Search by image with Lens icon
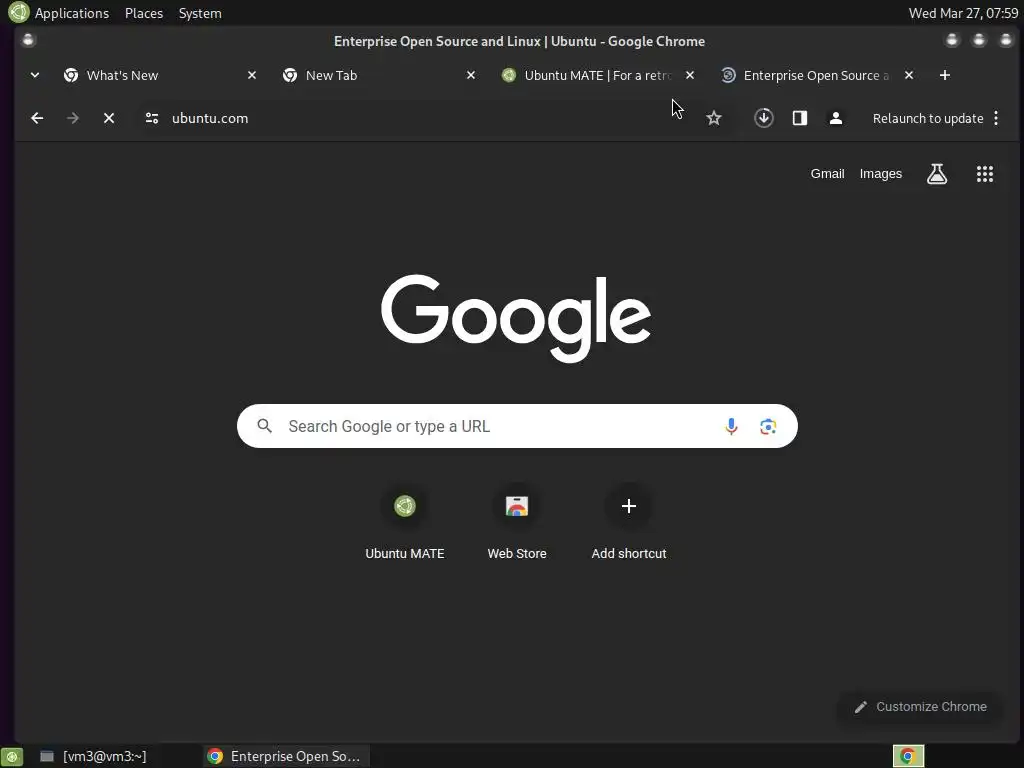Viewport: 1024px width, 768px height. point(768,426)
